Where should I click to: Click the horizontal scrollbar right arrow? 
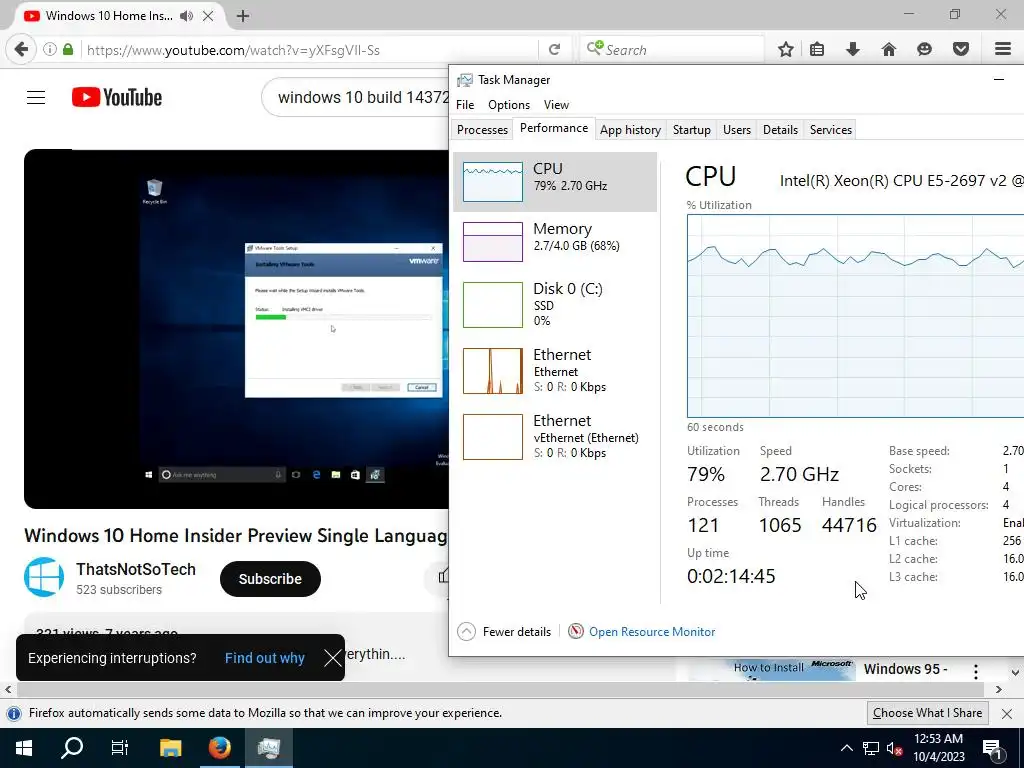pyautogui.click(x=999, y=689)
